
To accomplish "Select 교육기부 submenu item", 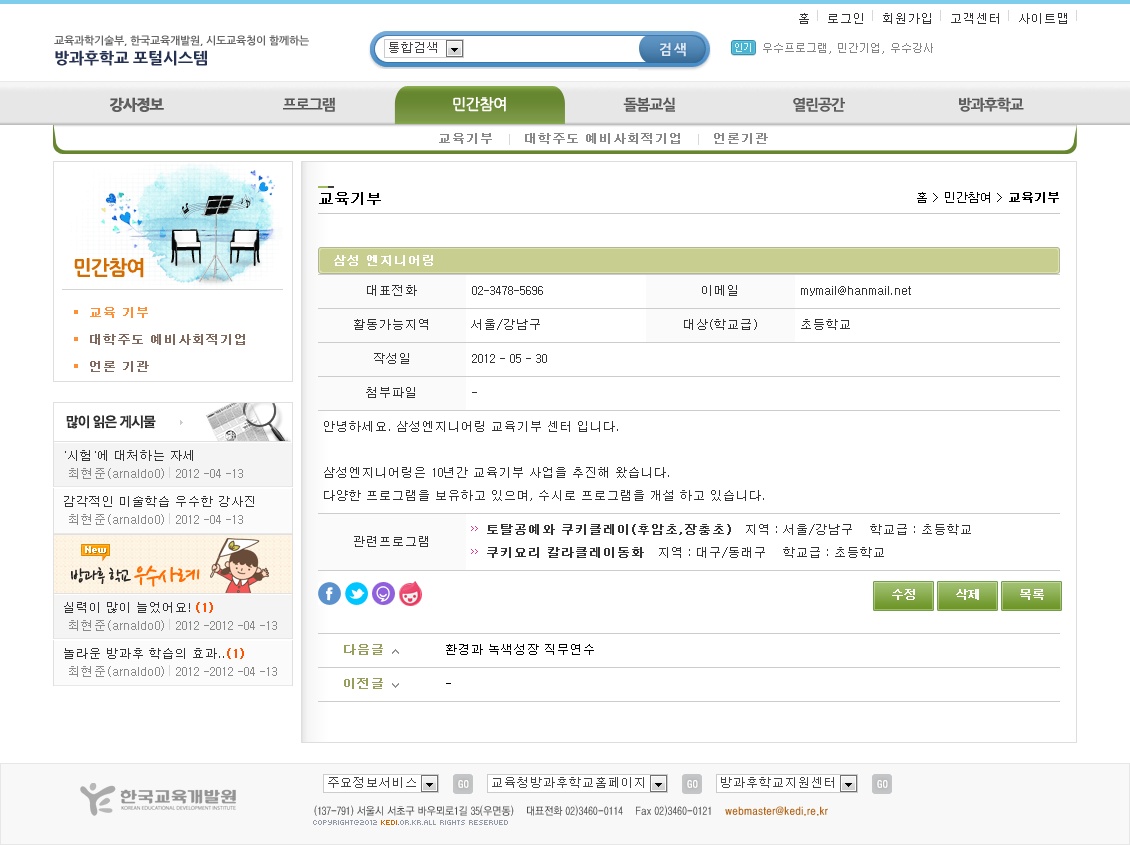I will pos(466,138).
